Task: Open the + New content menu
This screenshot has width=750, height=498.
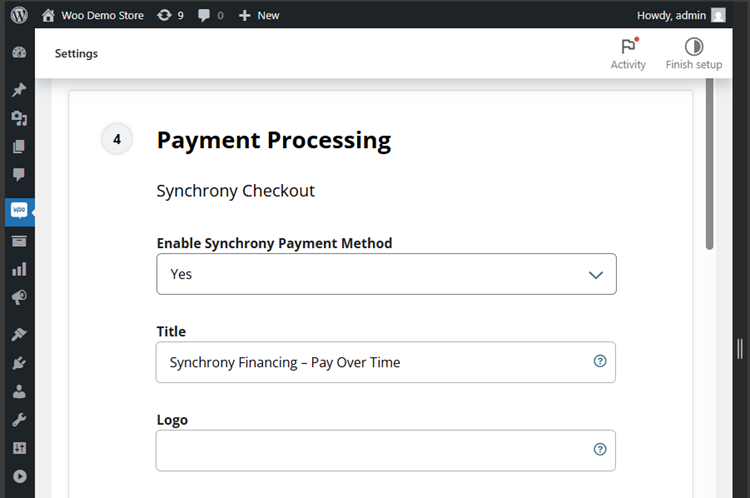Action: (259, 15)
